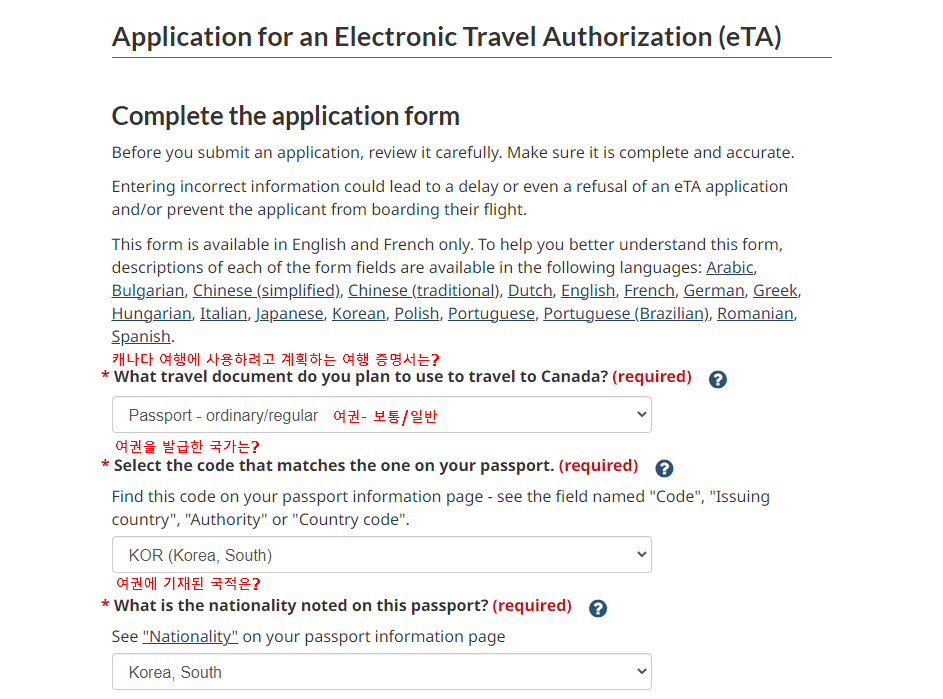Viewport: 943px width, 699px height.
Task: Open the "Nationality" passport info link
Action: point(190,637)
